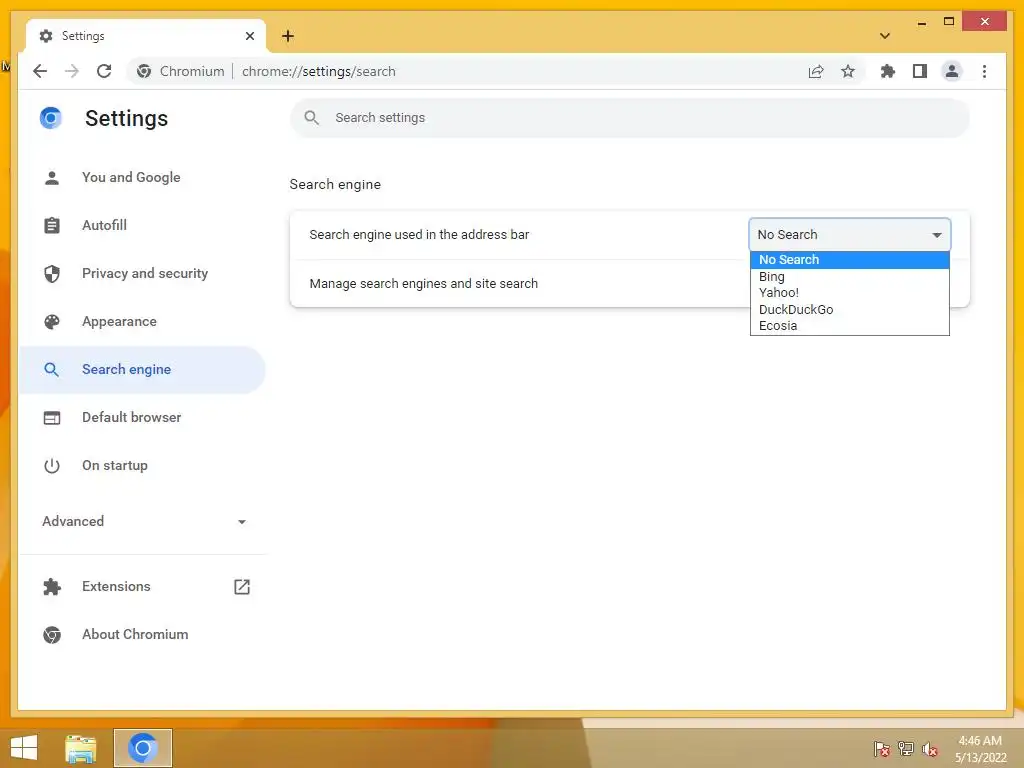The width and height of the screenshot is (1024, 768).
Task: Click the palette icon beside Appearance
Action: tap(52, 321)
